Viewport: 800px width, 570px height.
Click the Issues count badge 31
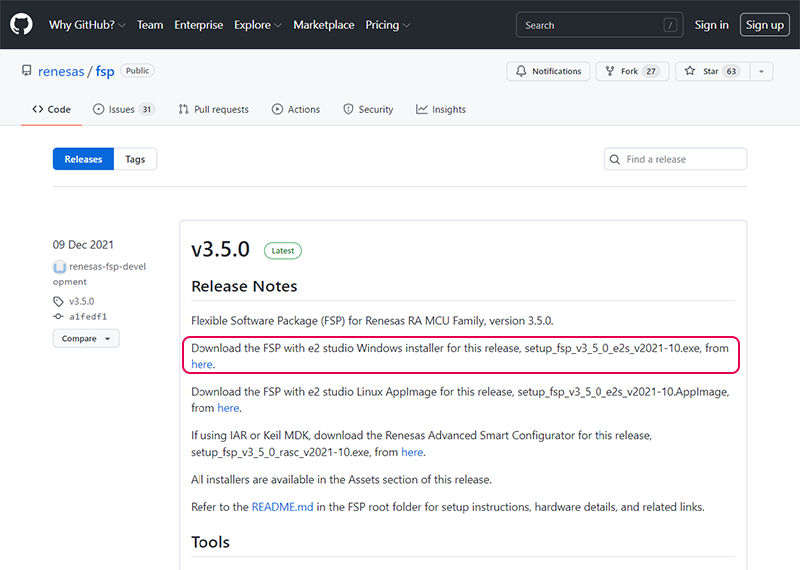[x=146, y=109]
